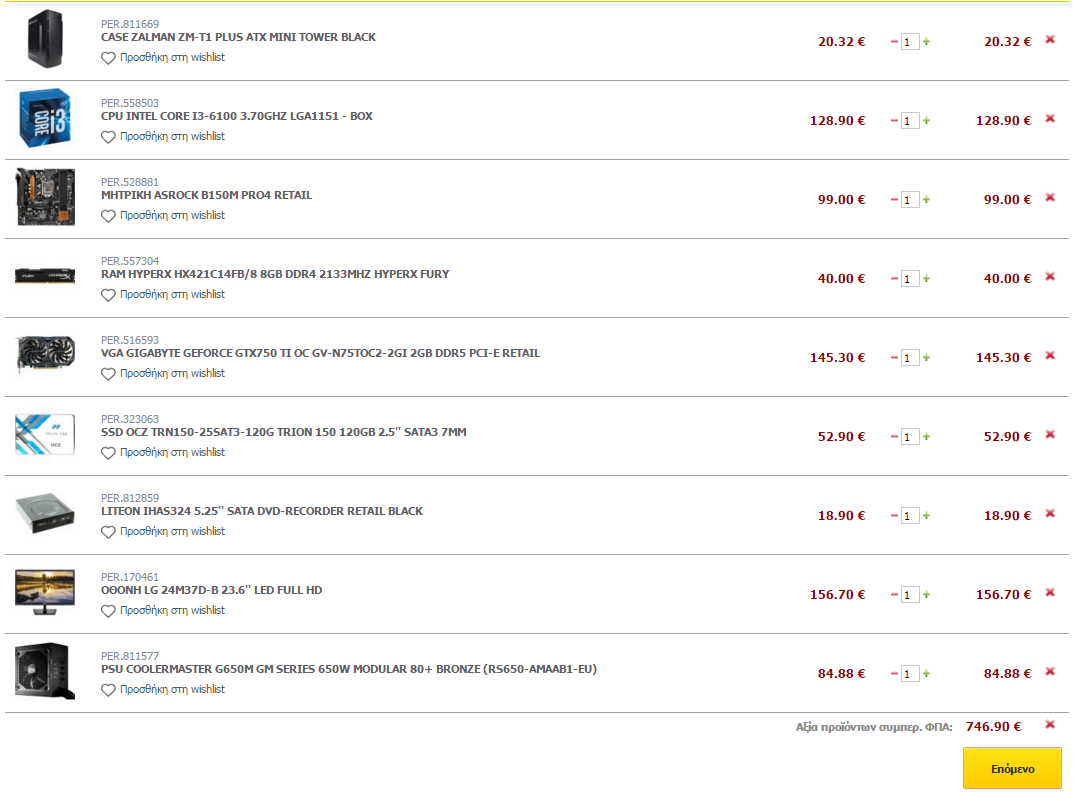Add ASRock motherboard to wishlist
The image size is (1074, 792).
(163, 215)
